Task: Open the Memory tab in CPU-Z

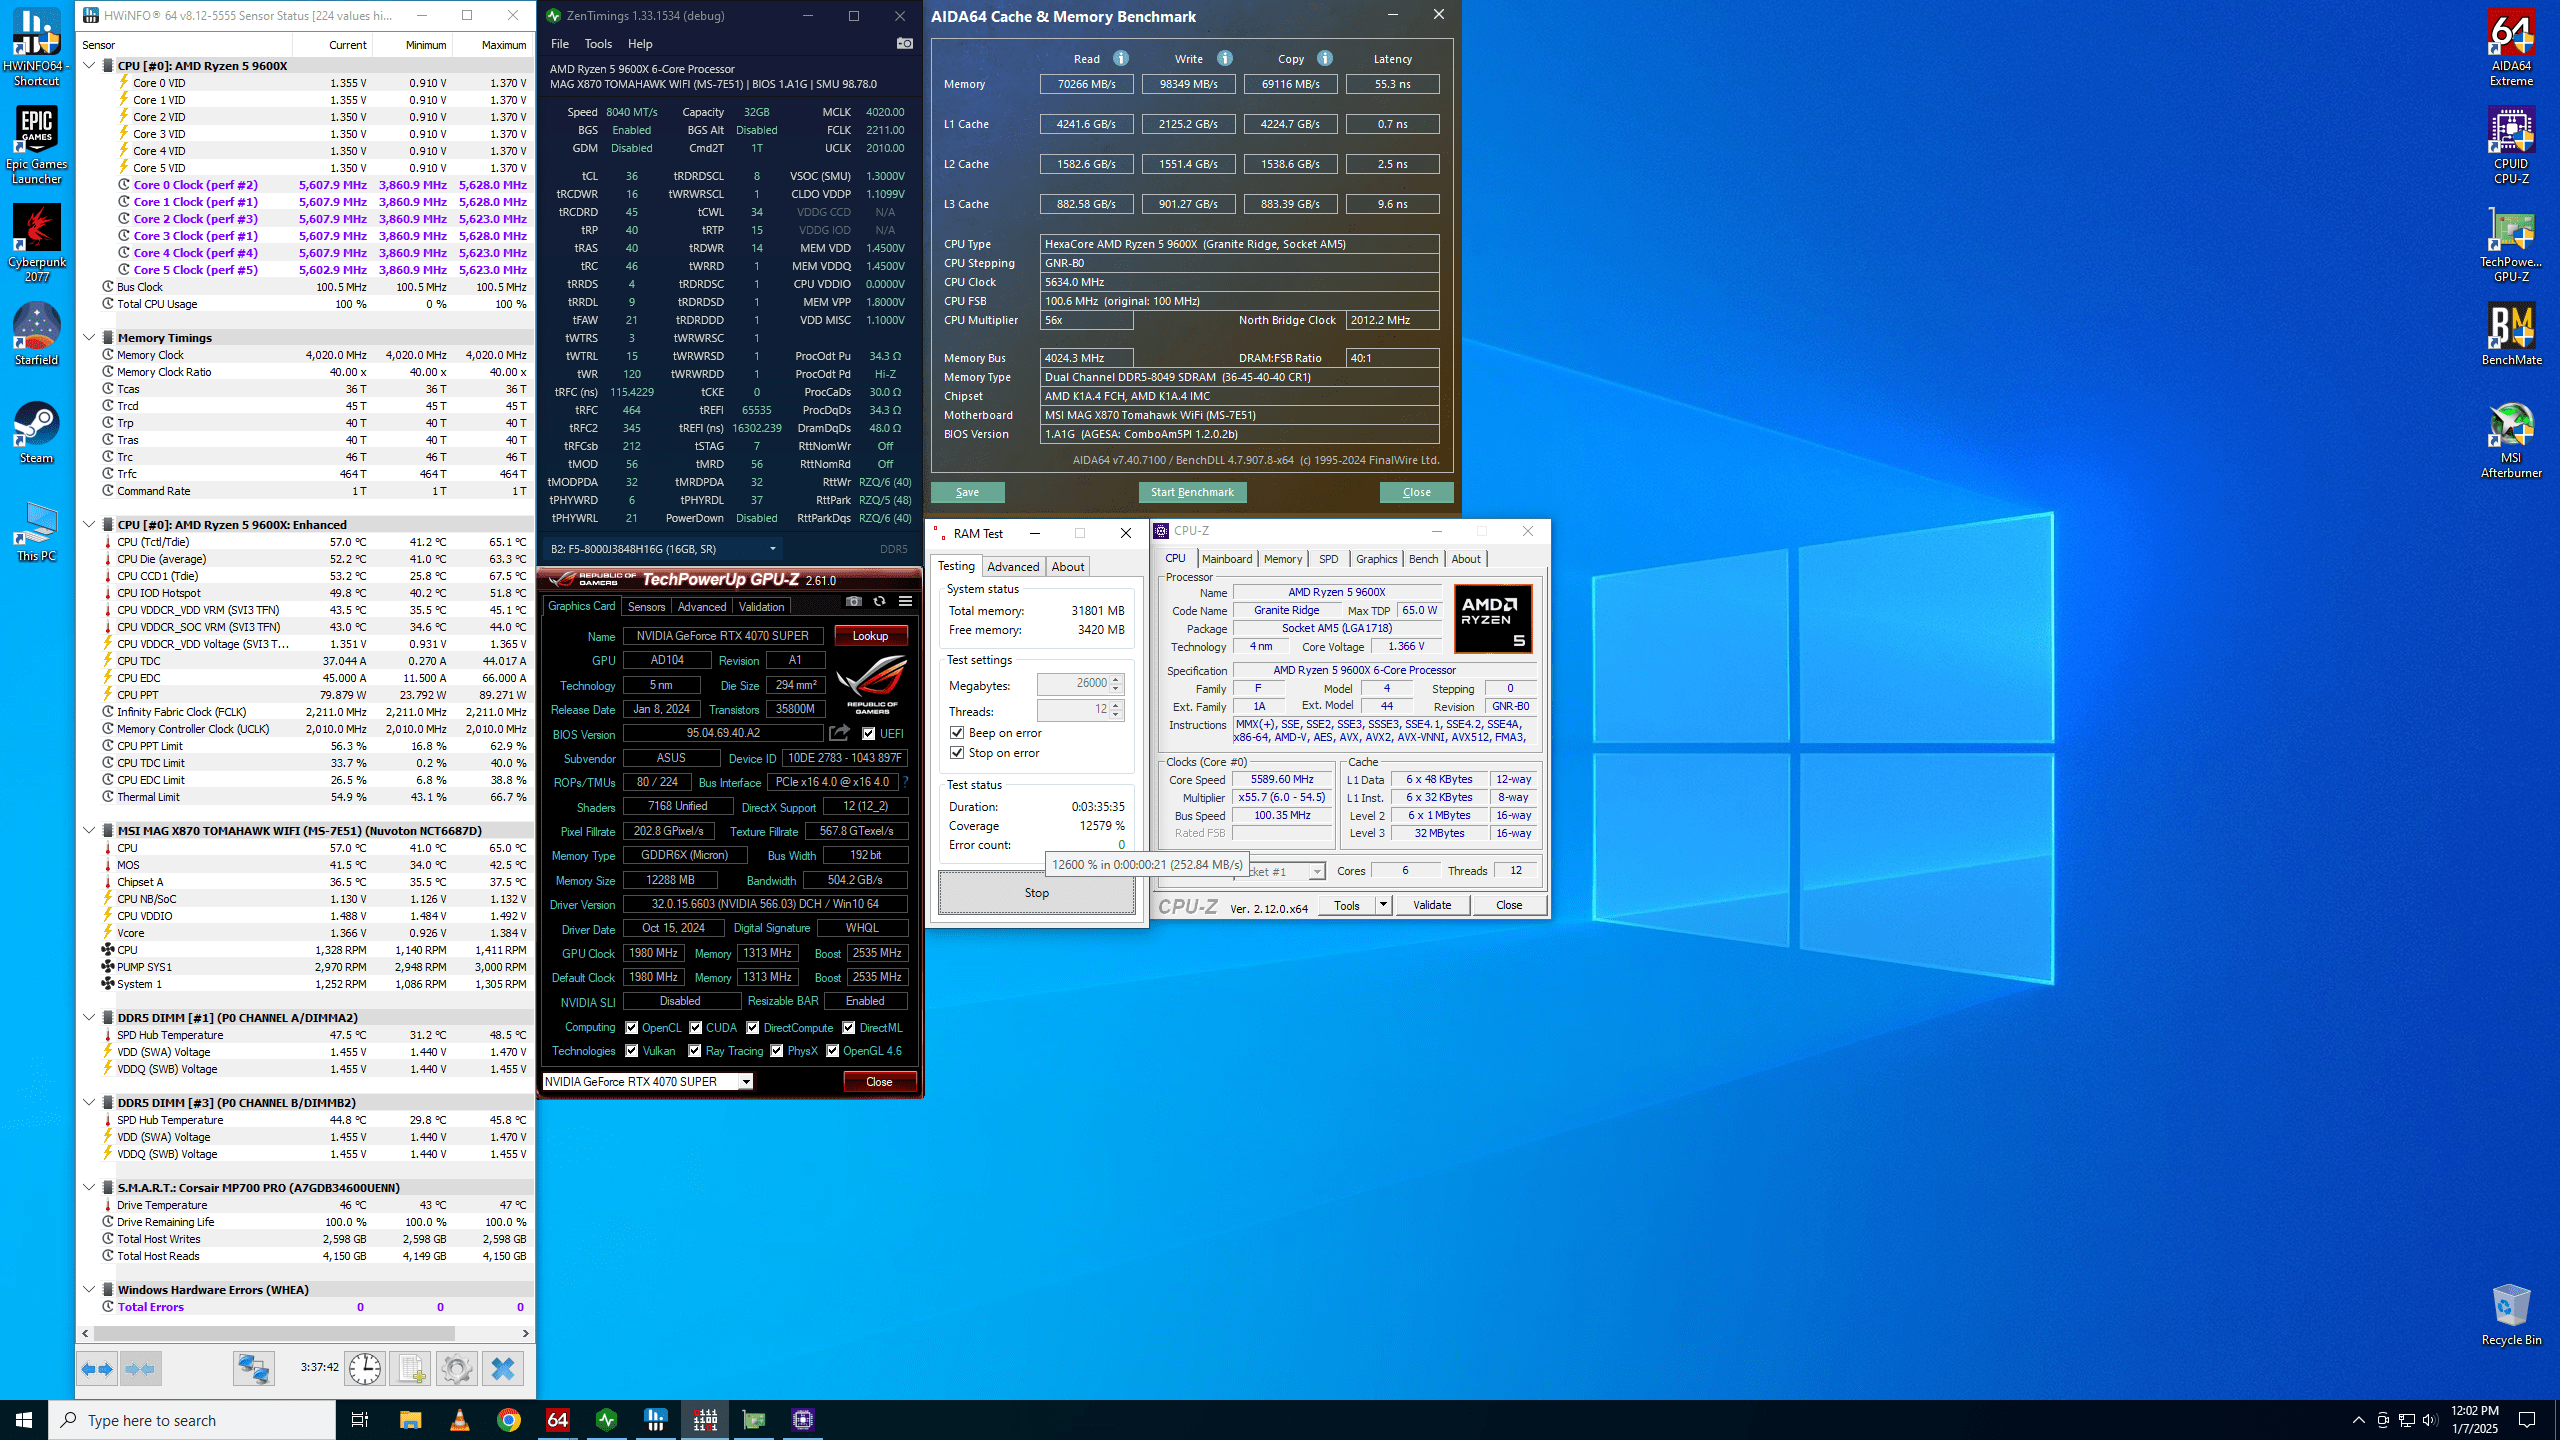Action: coord(1282,559)
